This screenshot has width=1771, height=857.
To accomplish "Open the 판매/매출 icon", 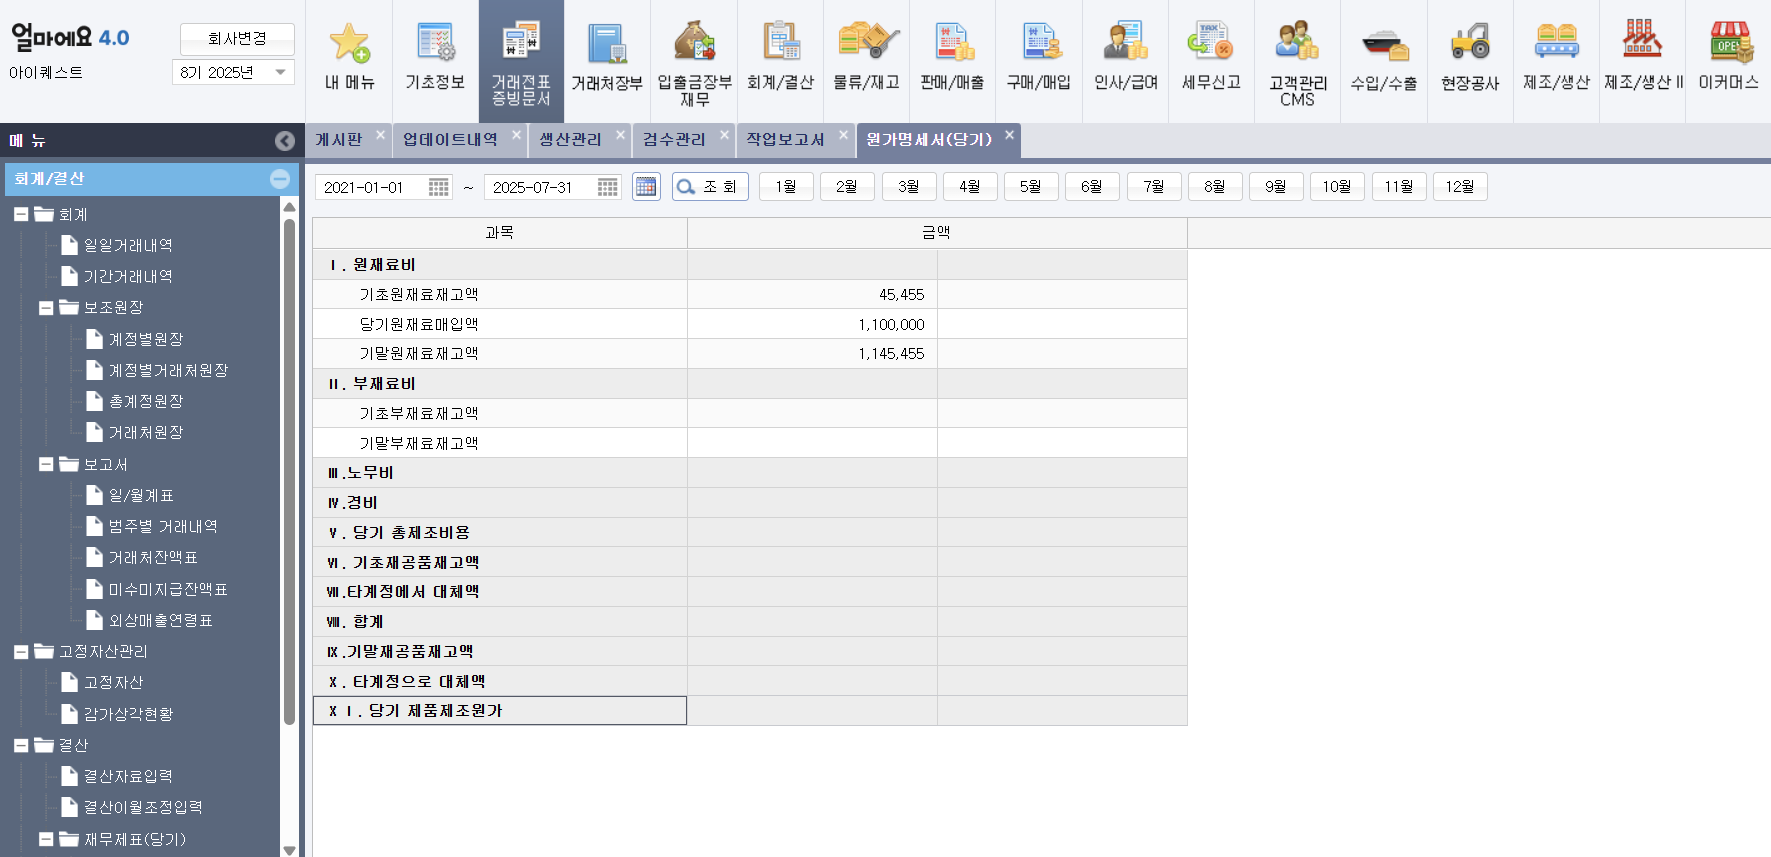I will point(952,42).
